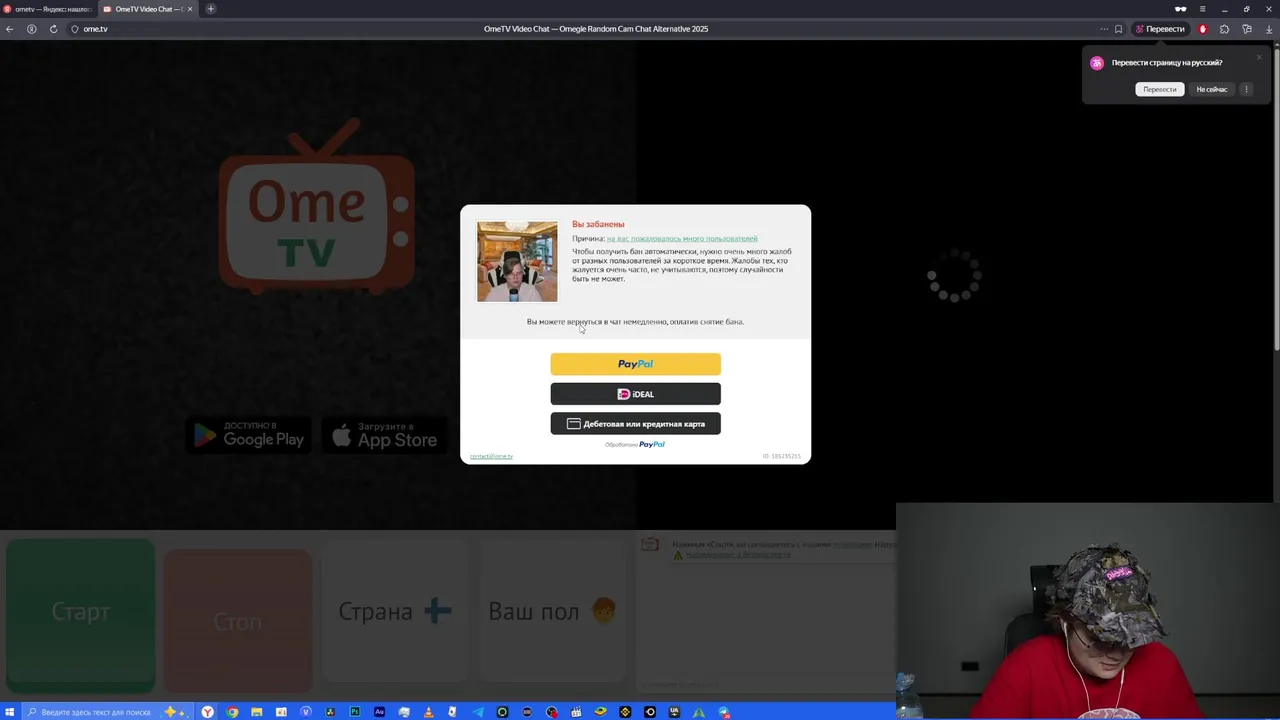Open site info icon beside ome.tv address

75,29
